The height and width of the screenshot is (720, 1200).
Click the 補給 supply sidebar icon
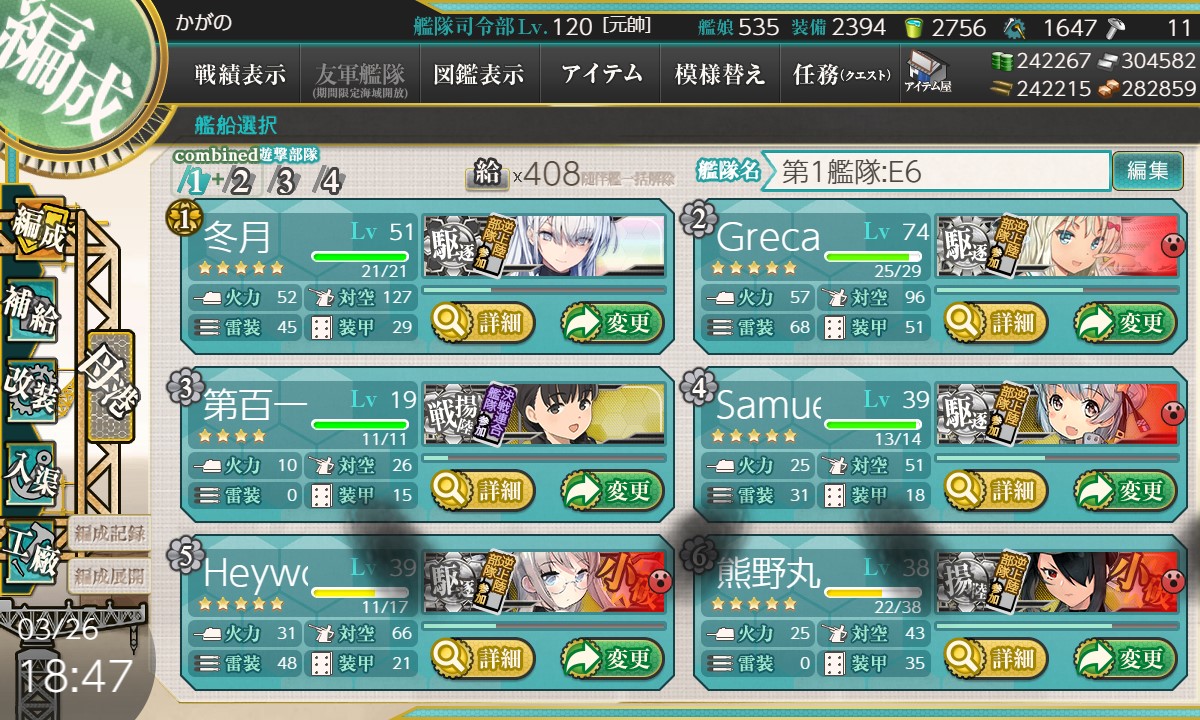click(x=31, y=312)
